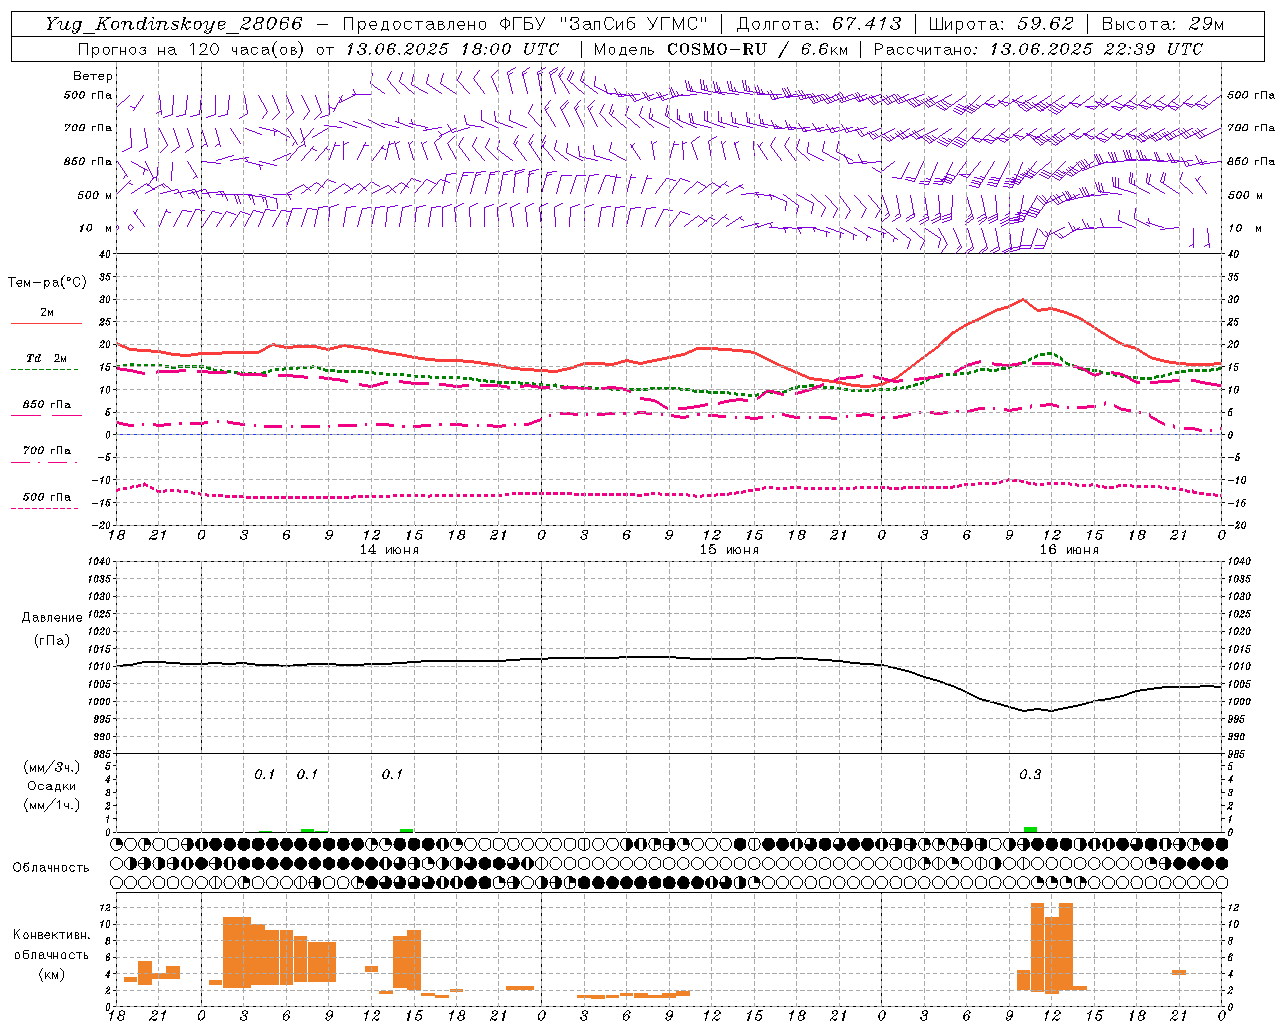Click the 'Долгота: 67.413' longitude value
1280x1024 pixels.
click(819, 24)
